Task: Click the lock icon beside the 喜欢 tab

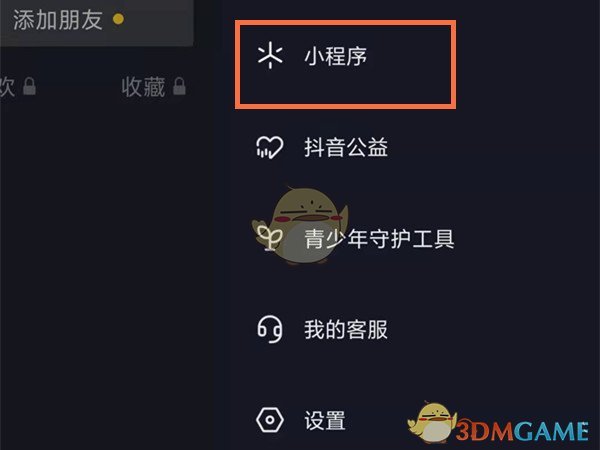Action: pos(29,86)
